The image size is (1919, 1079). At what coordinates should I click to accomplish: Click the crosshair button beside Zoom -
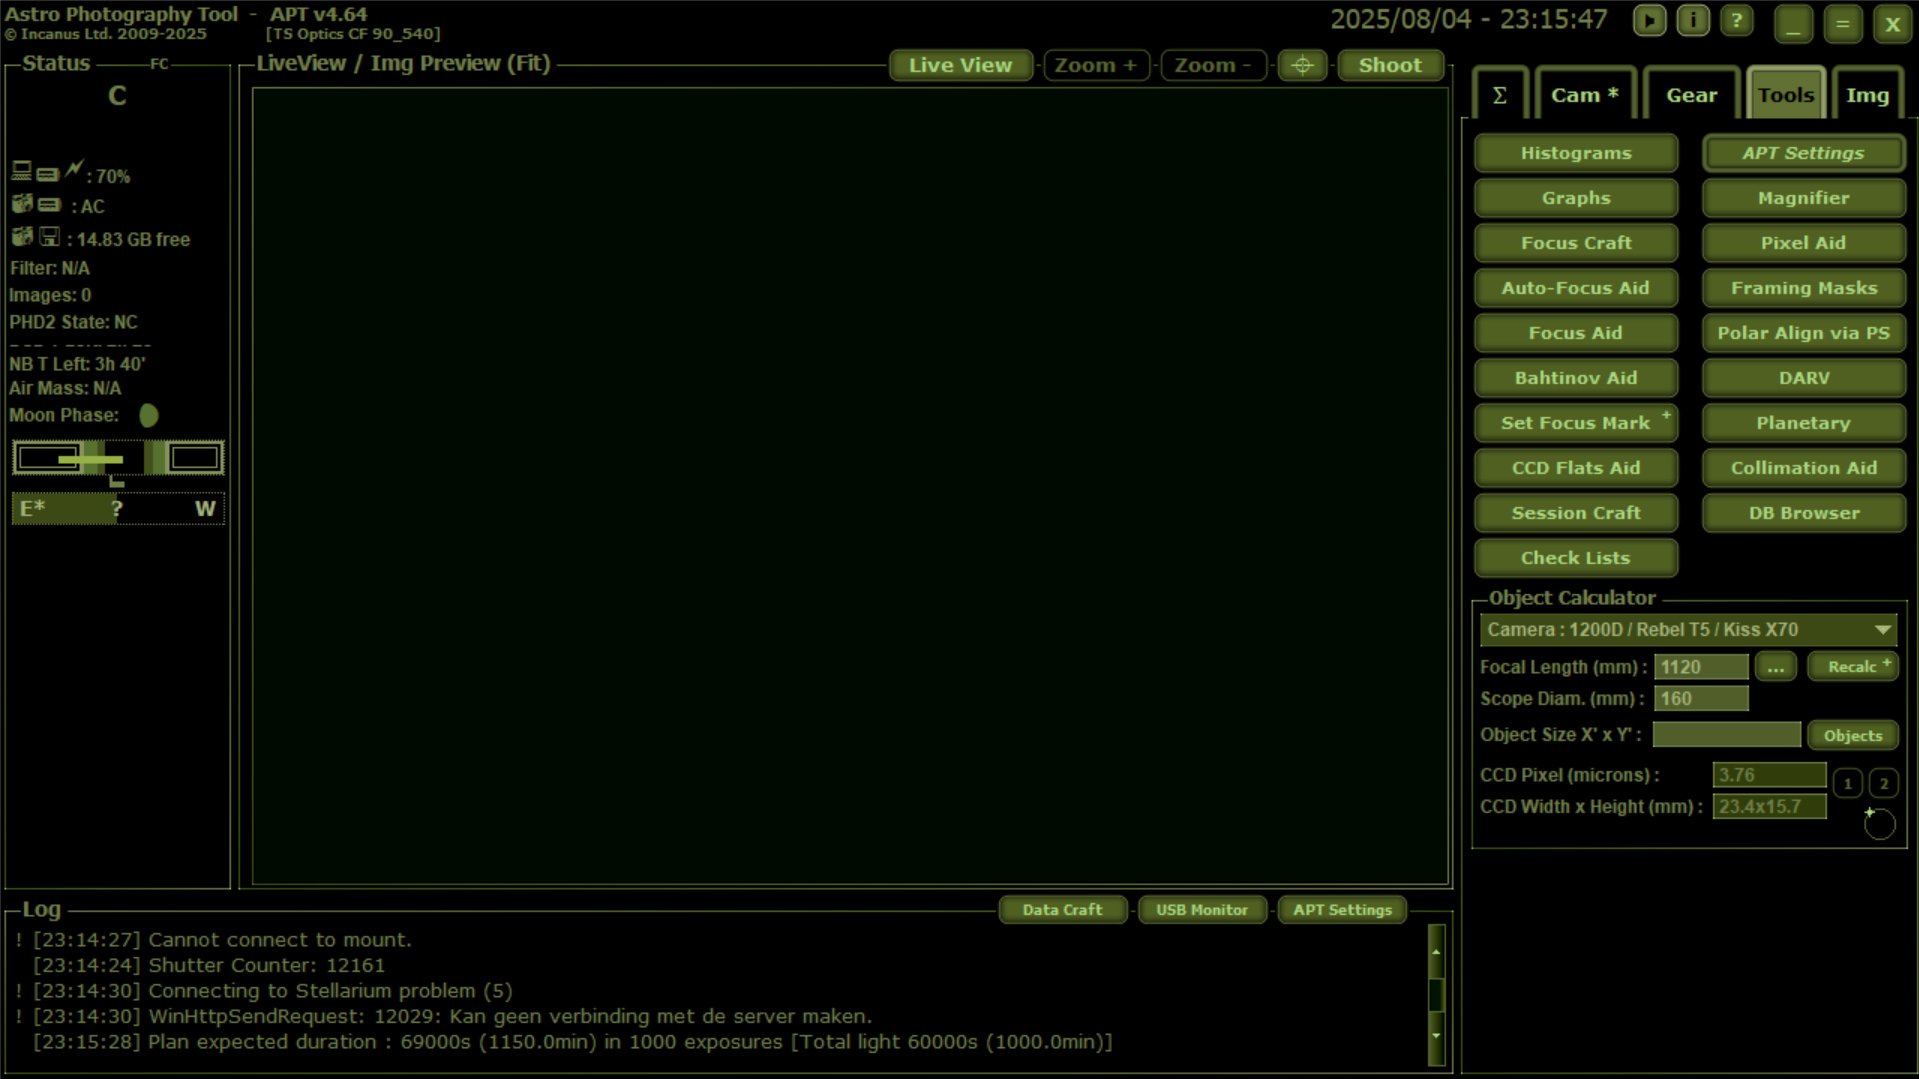[1302, 65]
